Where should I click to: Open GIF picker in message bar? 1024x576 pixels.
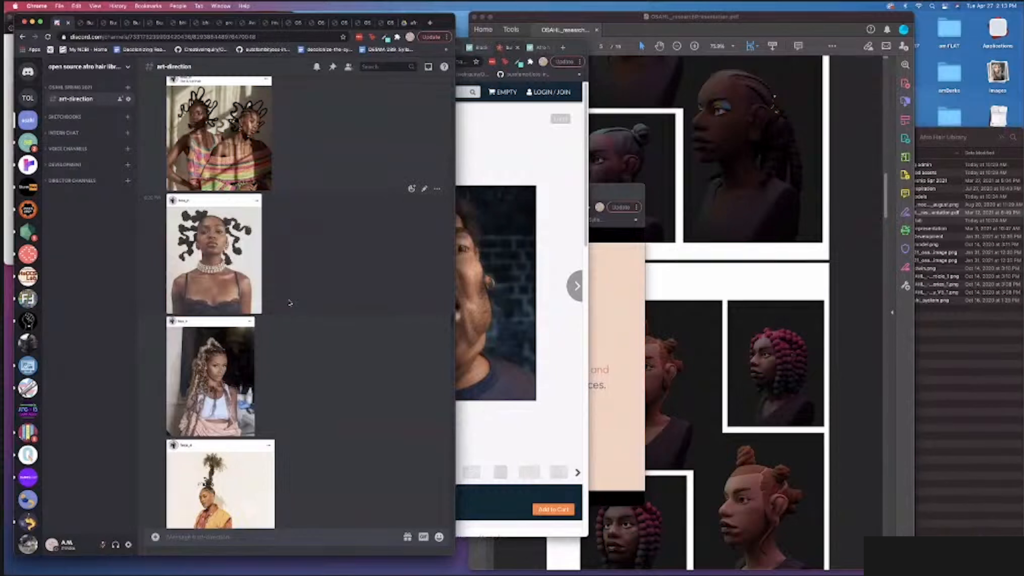click(x=423, y=537)
